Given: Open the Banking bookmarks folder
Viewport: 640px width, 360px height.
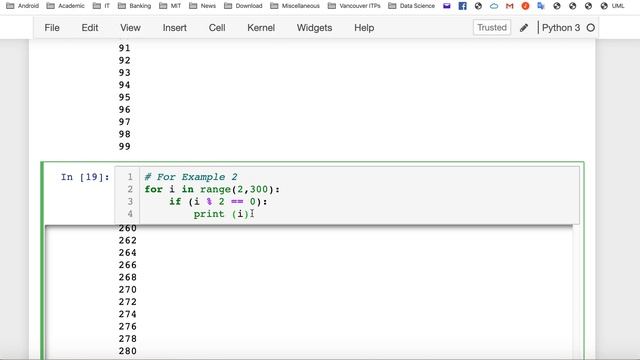Looking at the screenshot, I should click(134, 6).
